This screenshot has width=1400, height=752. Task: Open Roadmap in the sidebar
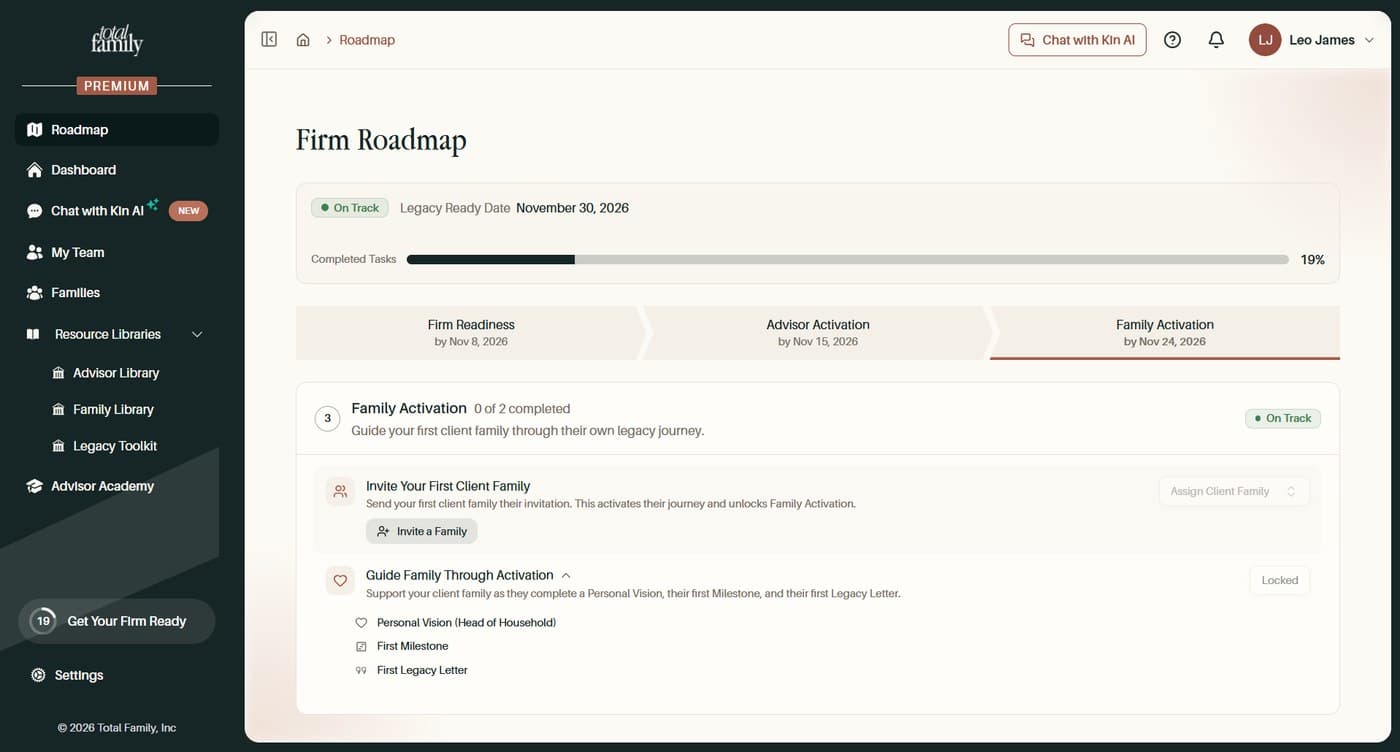point(117,130)
